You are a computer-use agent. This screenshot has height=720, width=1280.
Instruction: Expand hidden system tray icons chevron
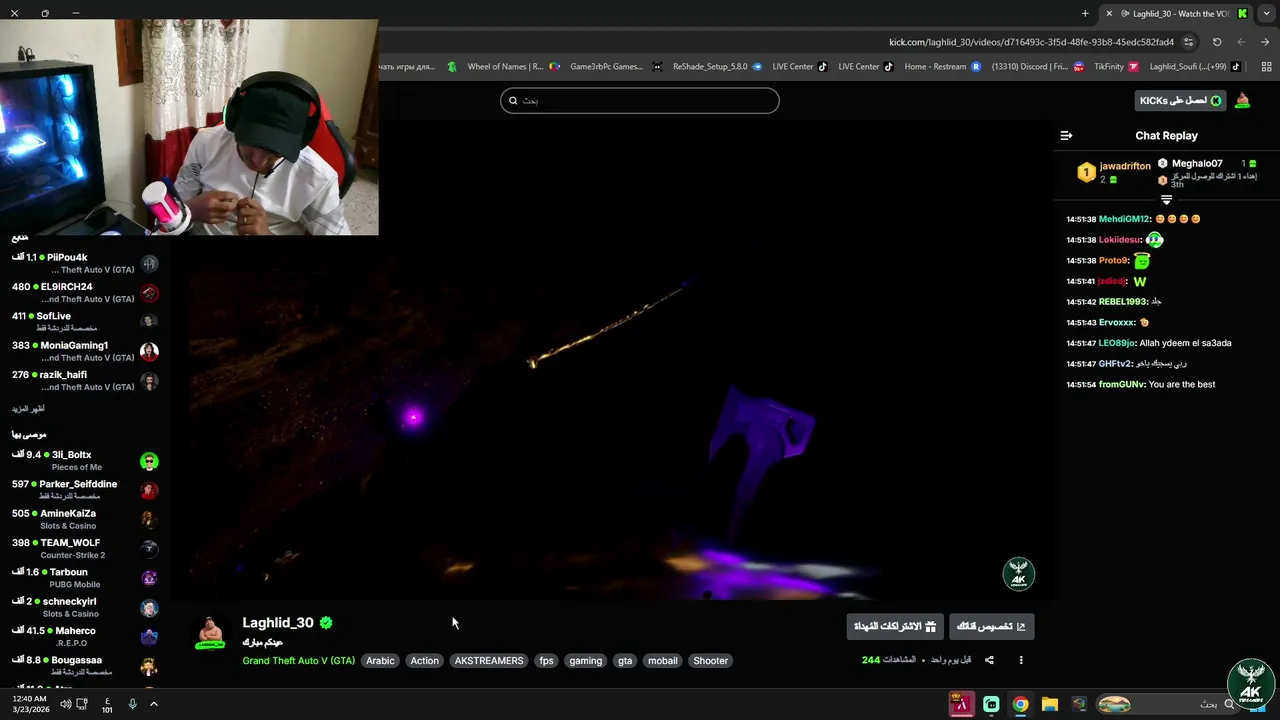tap(153, 704)
